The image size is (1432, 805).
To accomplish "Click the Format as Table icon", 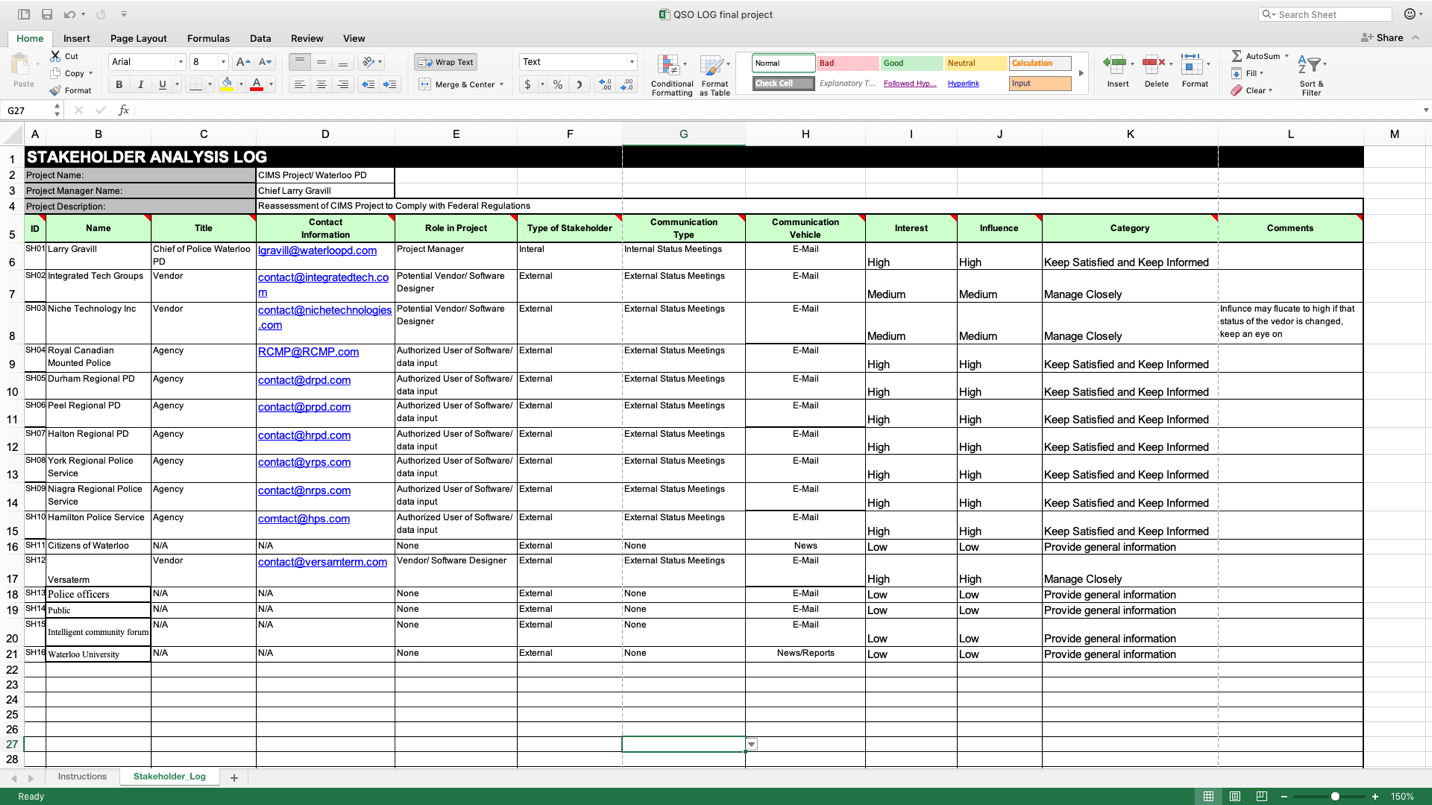I will point(713,68).
